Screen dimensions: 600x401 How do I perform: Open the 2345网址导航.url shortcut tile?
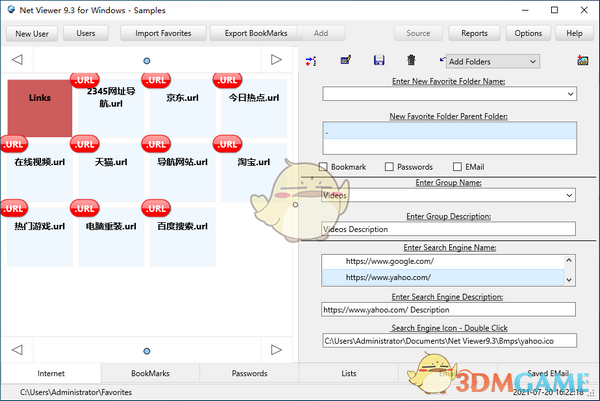pos(111,108)
